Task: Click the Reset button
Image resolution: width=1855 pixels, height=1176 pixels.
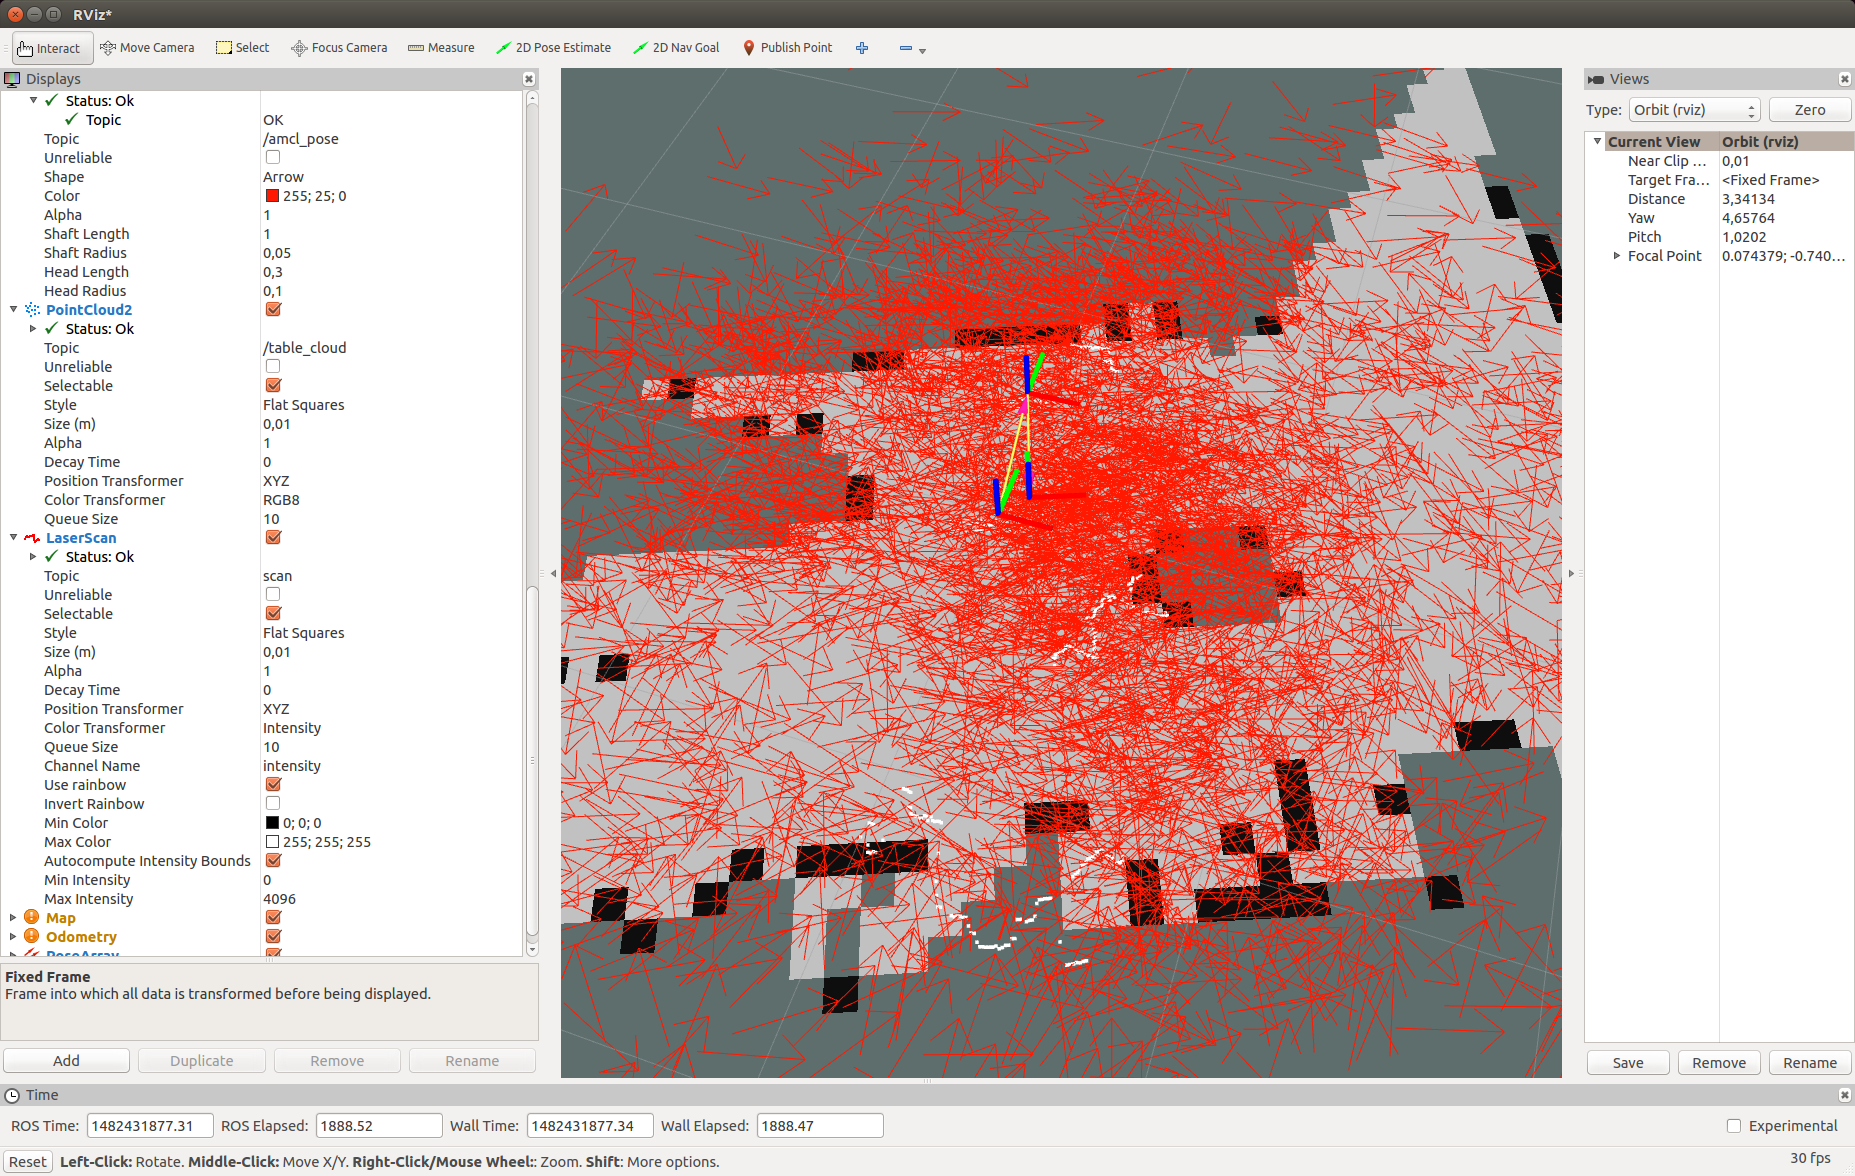Action: point(28,1162)
